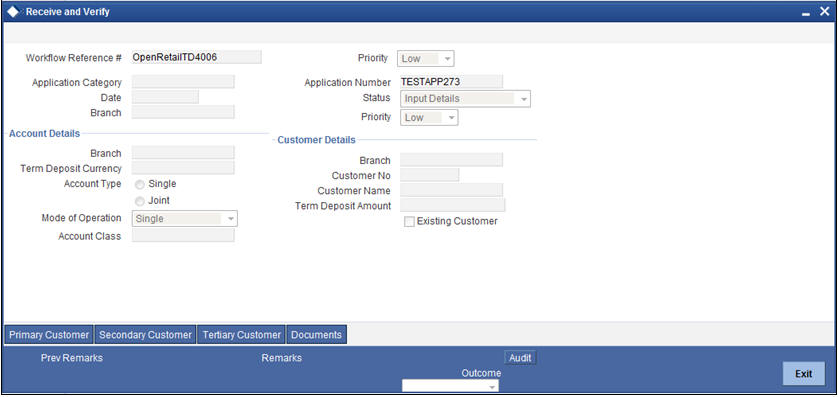838x397 pixels.
Task: Expand the Mode of Operation dropdown
Action: pyautogui.click(x=184, y=219)
